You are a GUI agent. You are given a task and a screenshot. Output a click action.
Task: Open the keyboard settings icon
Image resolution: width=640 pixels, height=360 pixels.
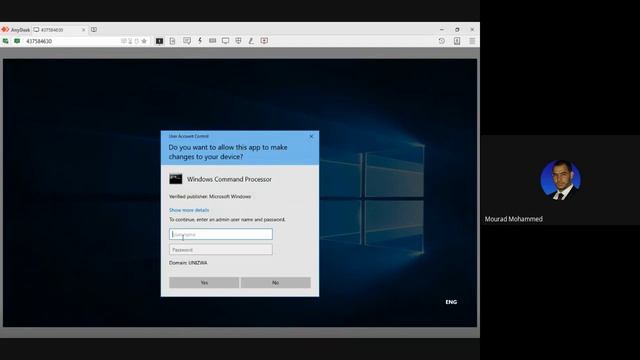coord(212,41)
